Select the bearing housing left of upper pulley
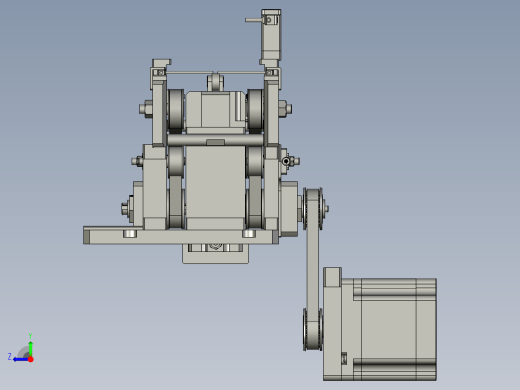Image resolution: width=520 pixels, height=390 pixels. (x=289, y=209)
